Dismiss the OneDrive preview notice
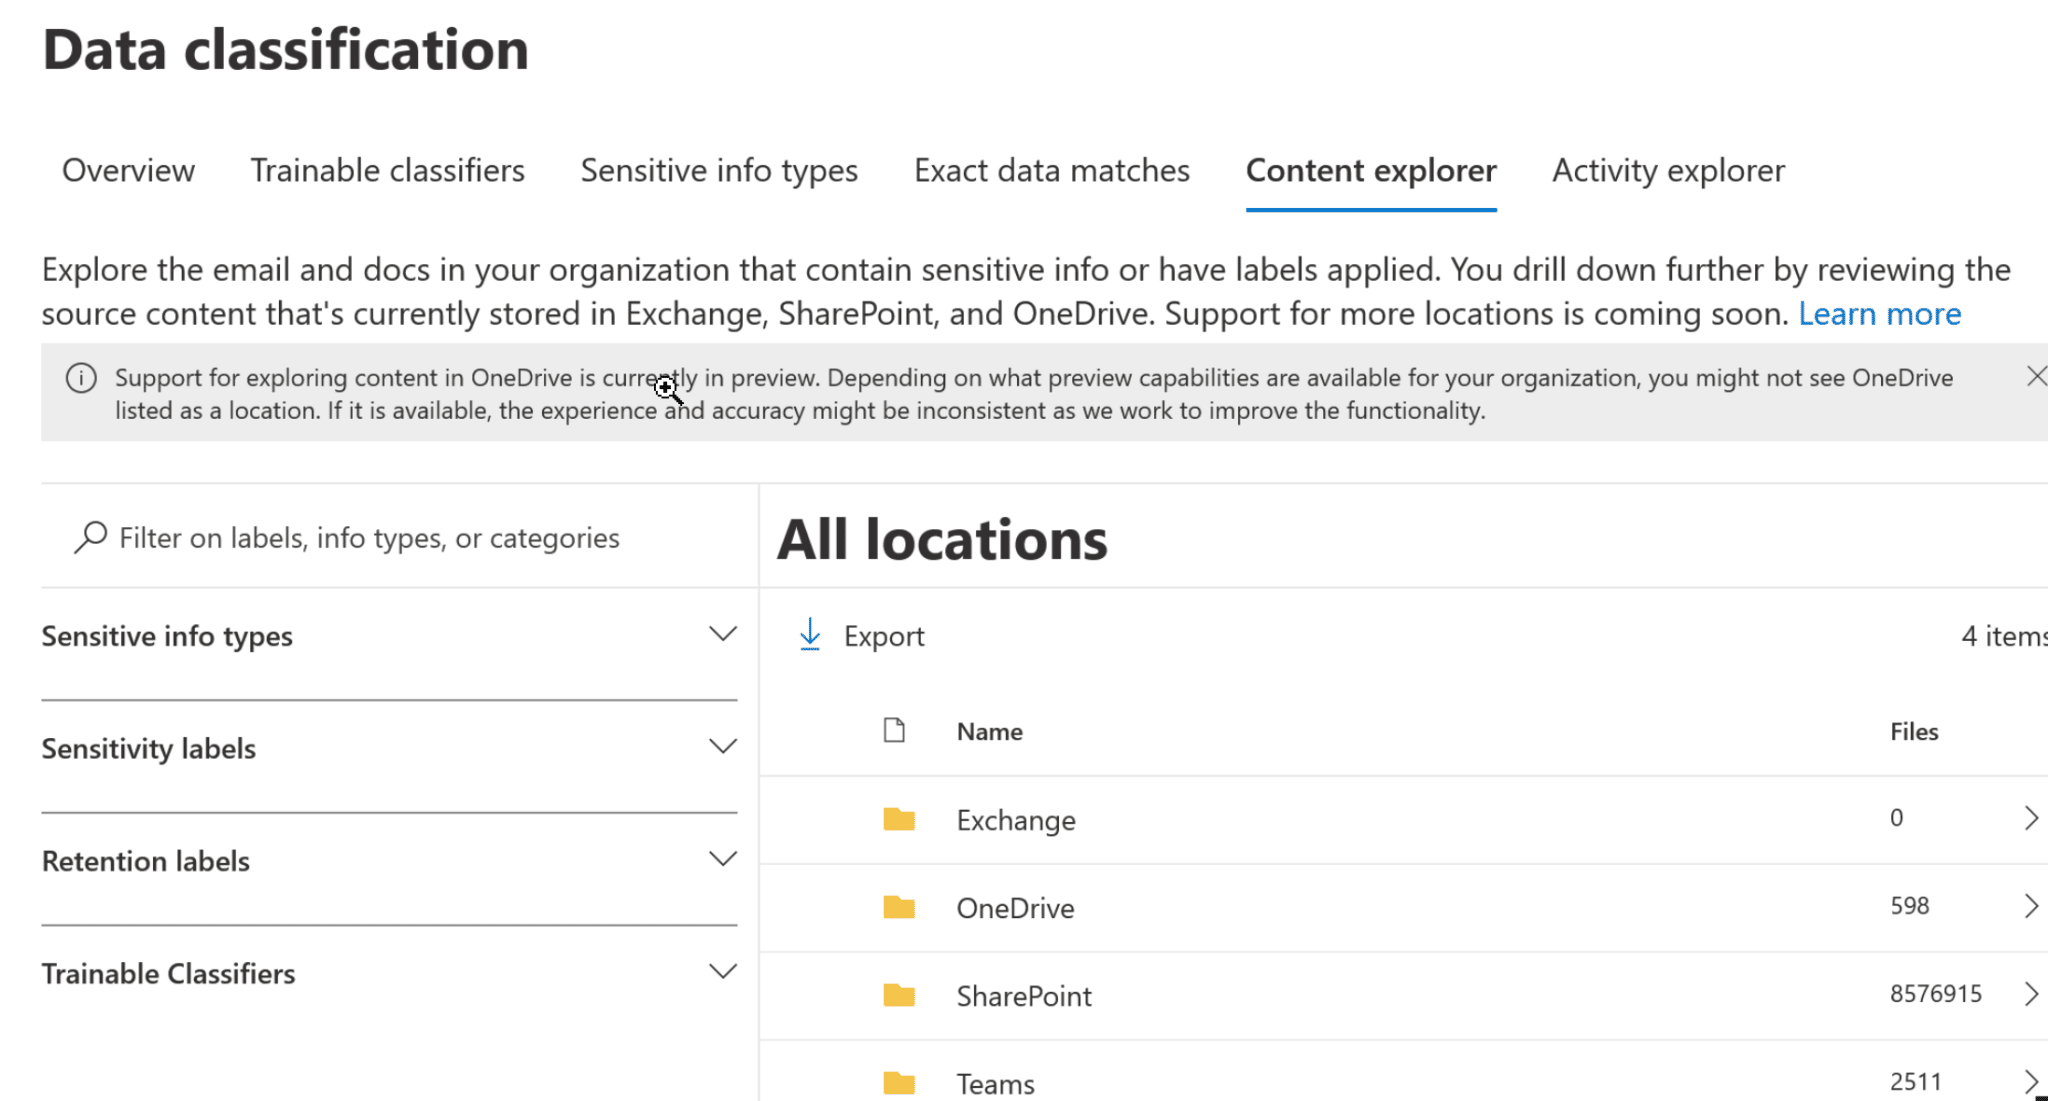Viewport: 2048px width, 1101px height. [x=2037, y=376]
